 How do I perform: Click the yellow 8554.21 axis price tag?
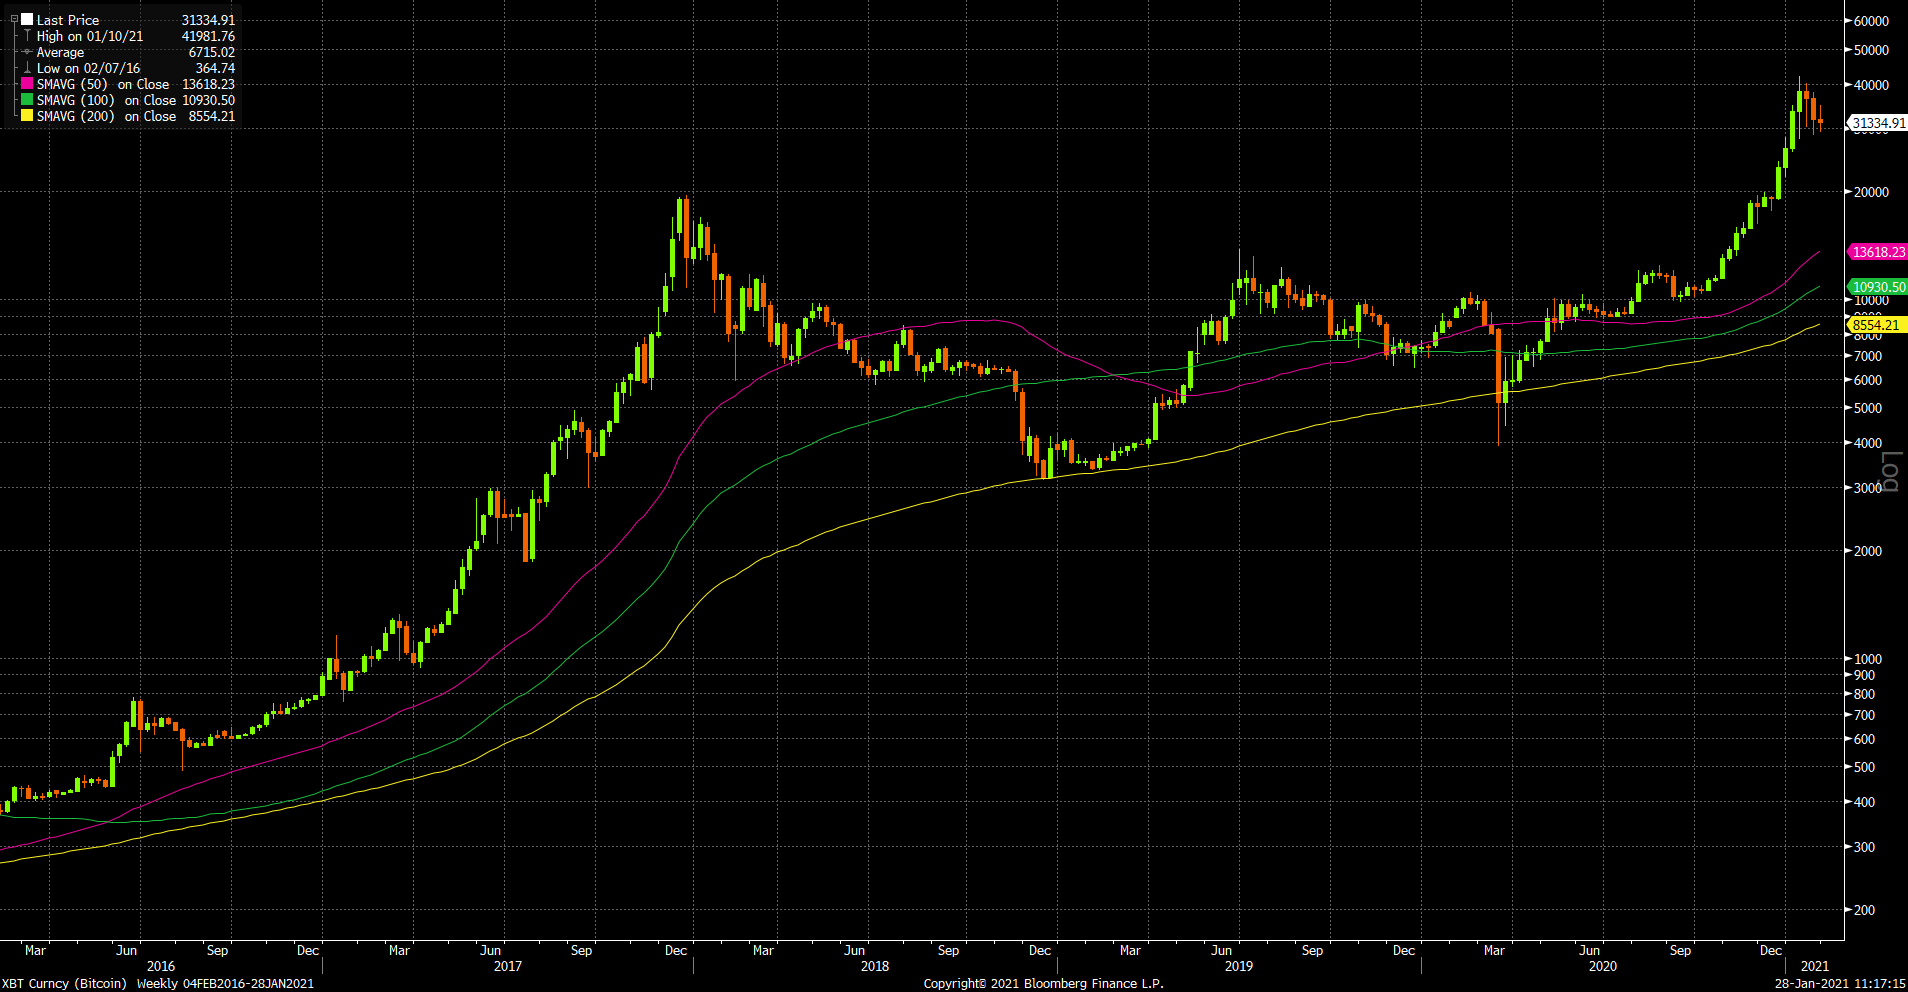pyautogui.click(x=1875, y=325)
